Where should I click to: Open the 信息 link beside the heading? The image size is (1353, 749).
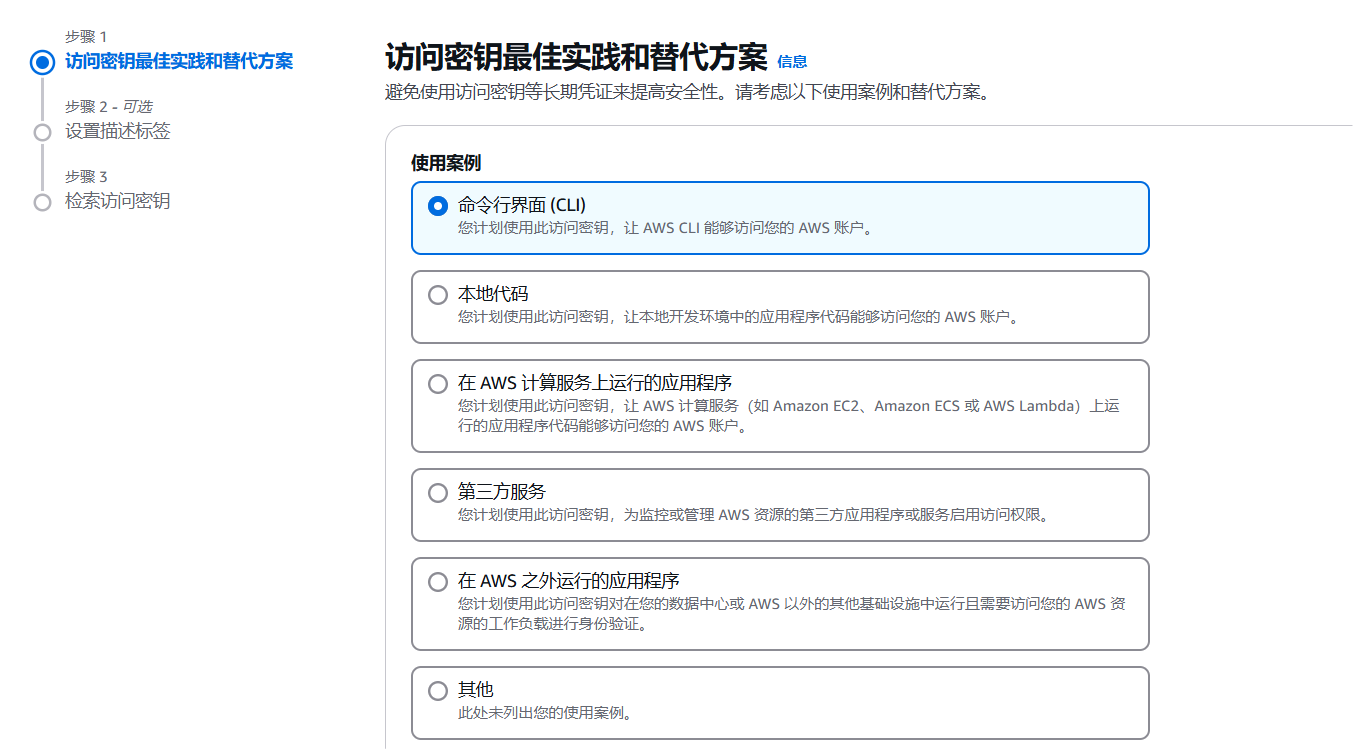coord(792,62)
